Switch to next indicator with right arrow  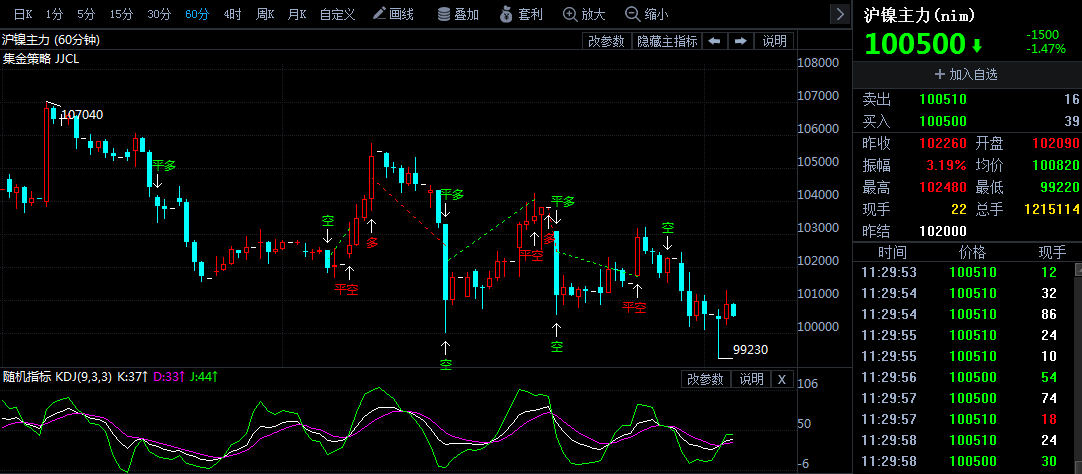740,41
